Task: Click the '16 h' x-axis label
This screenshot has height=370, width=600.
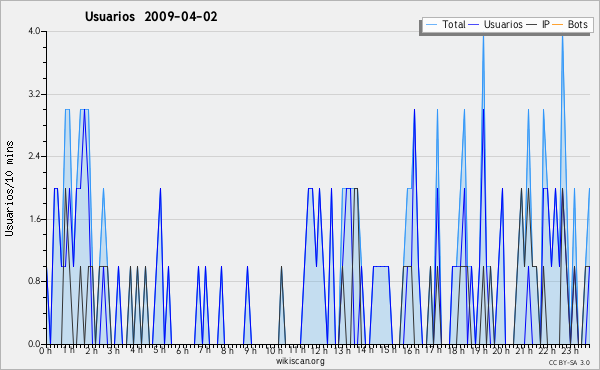Action: point(411,351)
